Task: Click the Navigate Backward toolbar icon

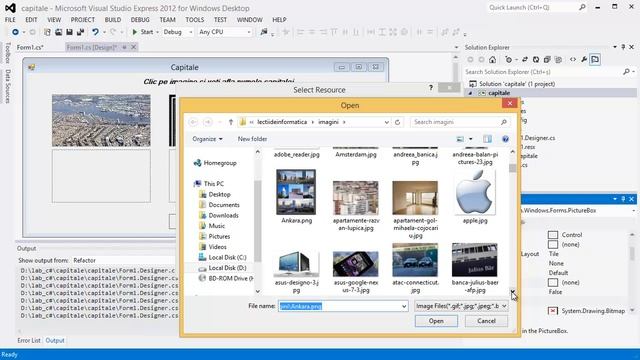Action: 16,32
